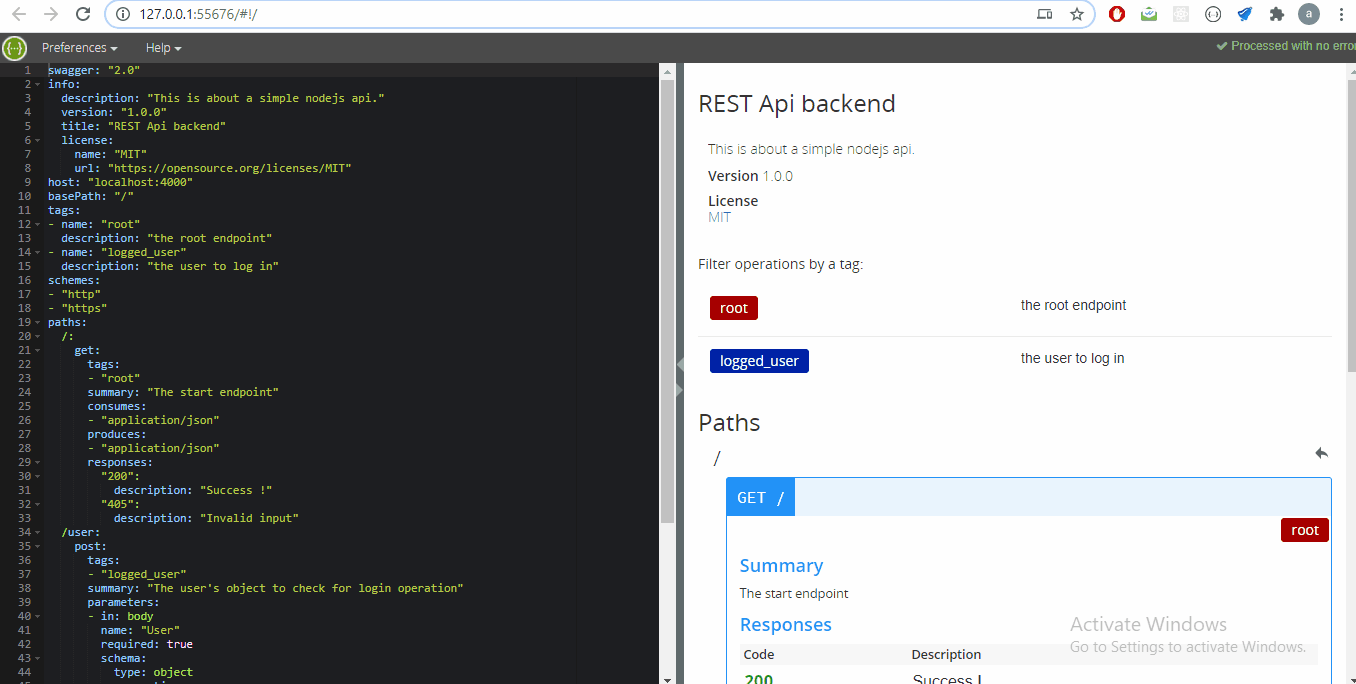The image size is (1356, 684).
Task: Click the green checkmark status icon
Action: (1222, 46)
